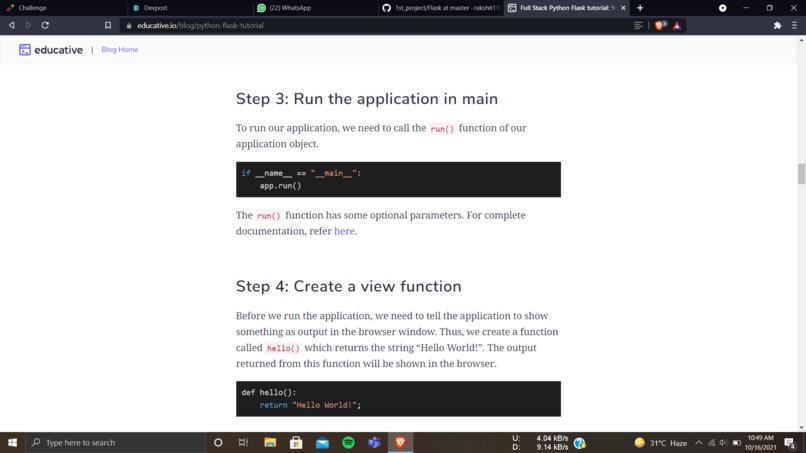Switch to the Challenge tab
Image resolution: width=806 pixels, height=453 pixels.
[x=62, y=8]
